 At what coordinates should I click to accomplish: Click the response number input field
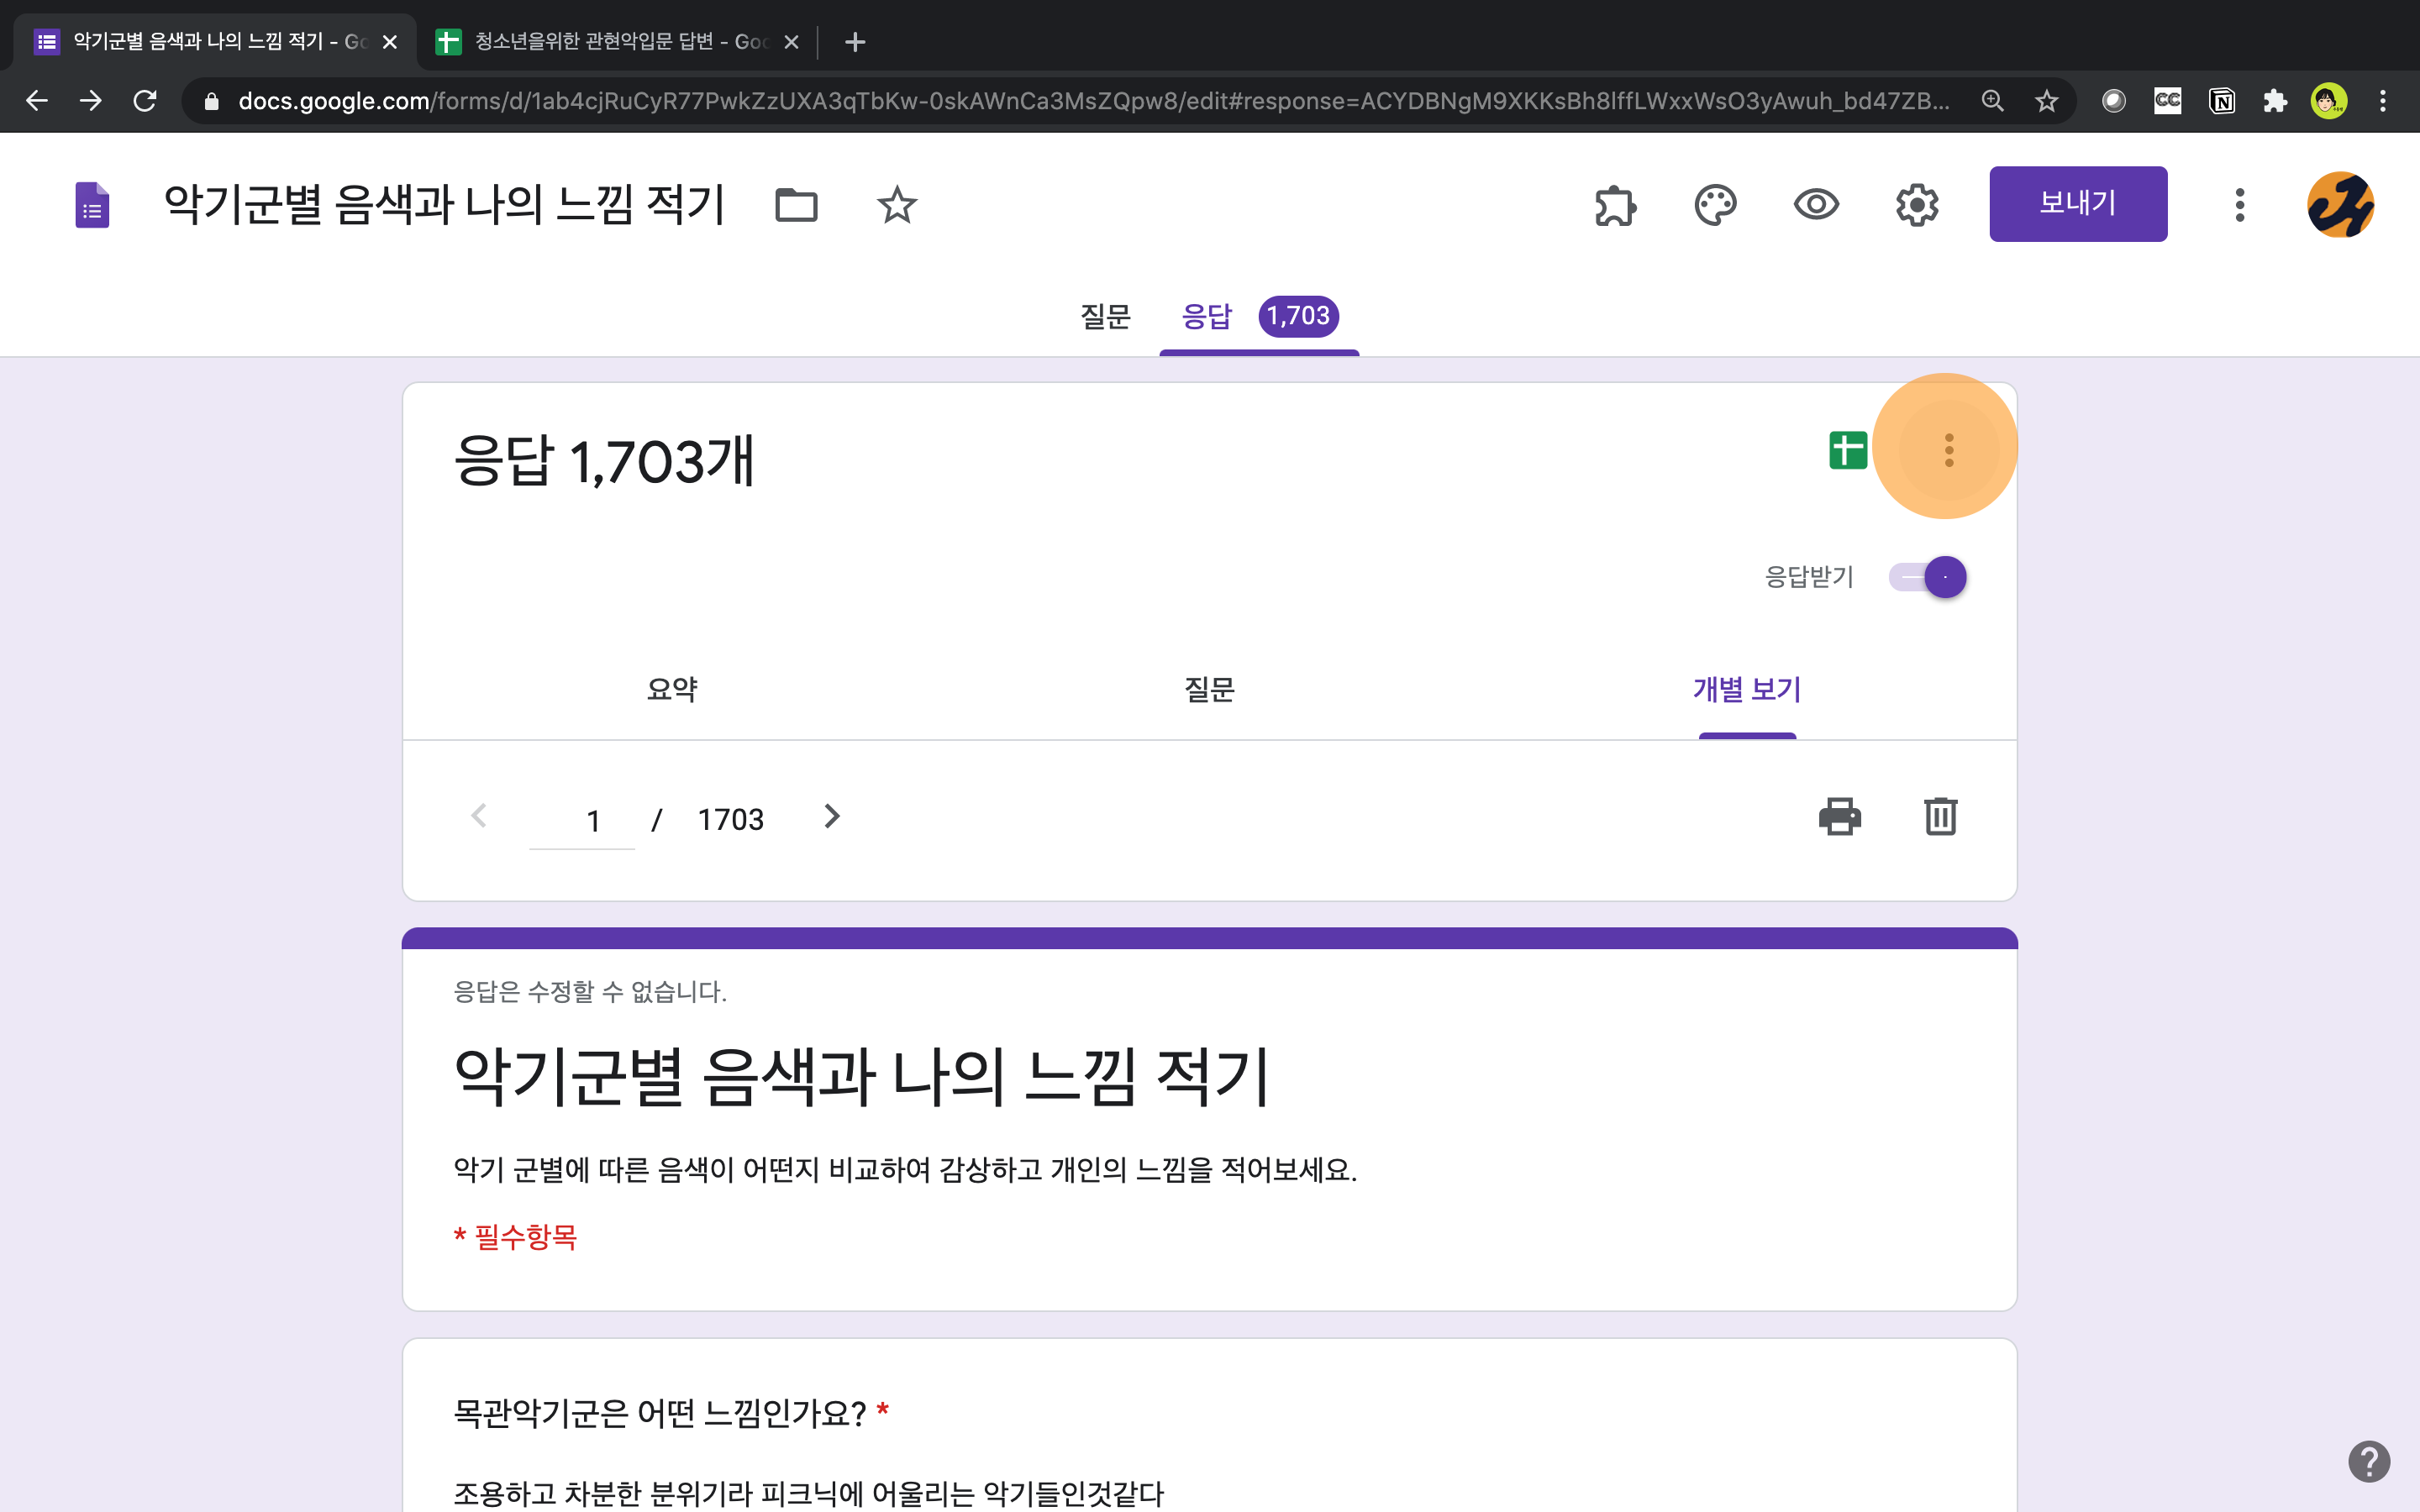(582, 820)
